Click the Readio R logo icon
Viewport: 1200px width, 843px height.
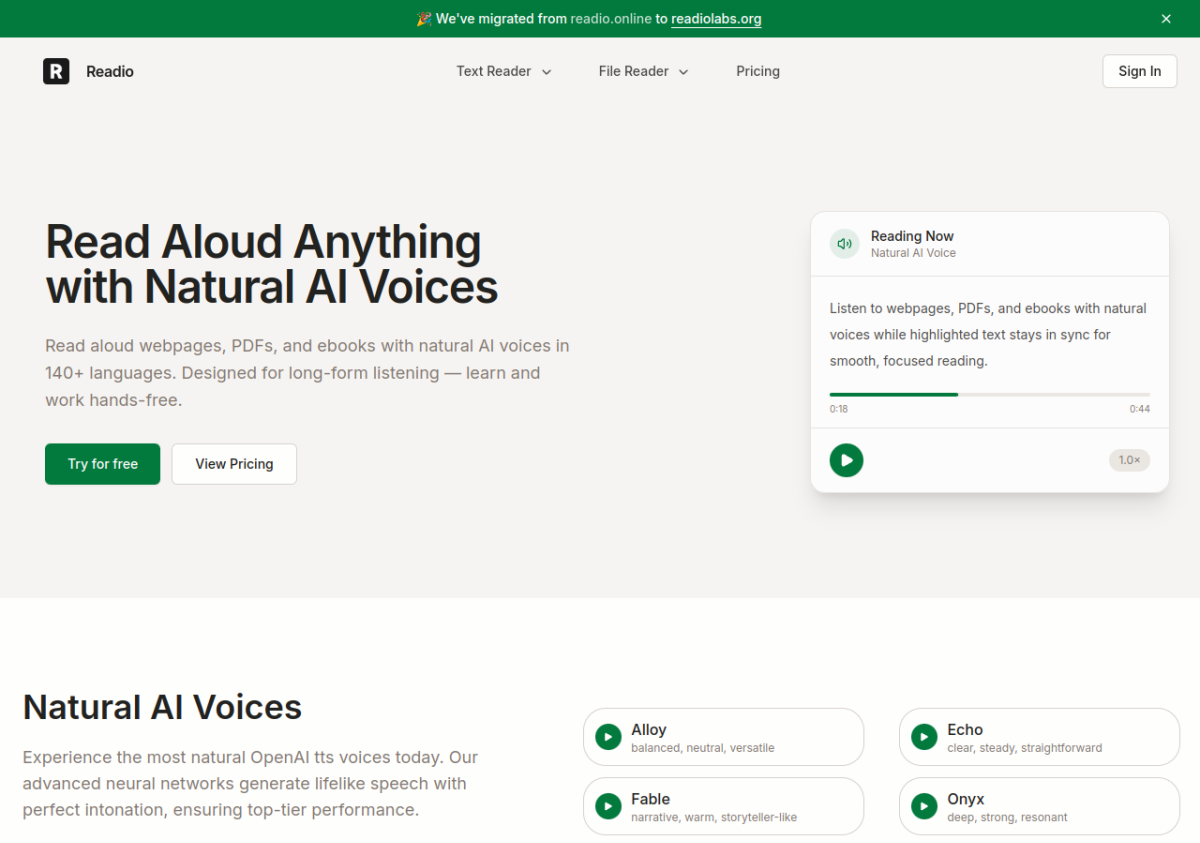pyautogui.click(x=56, y=71)
